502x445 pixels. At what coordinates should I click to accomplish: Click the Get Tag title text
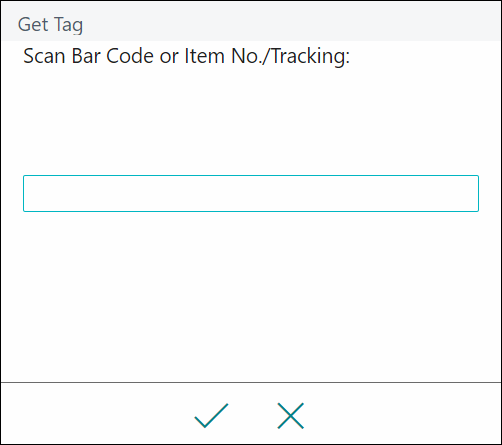50,25
